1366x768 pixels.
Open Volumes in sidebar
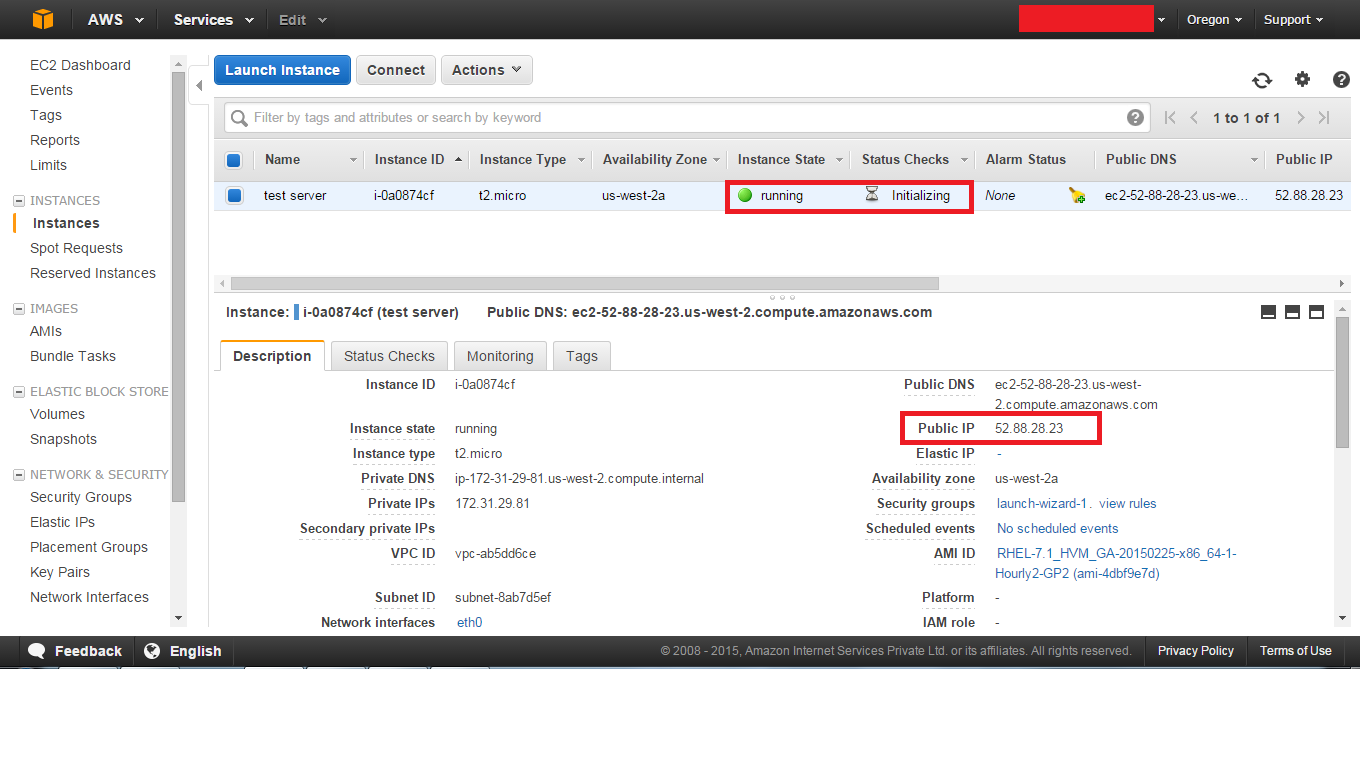[x=57, y=414]
